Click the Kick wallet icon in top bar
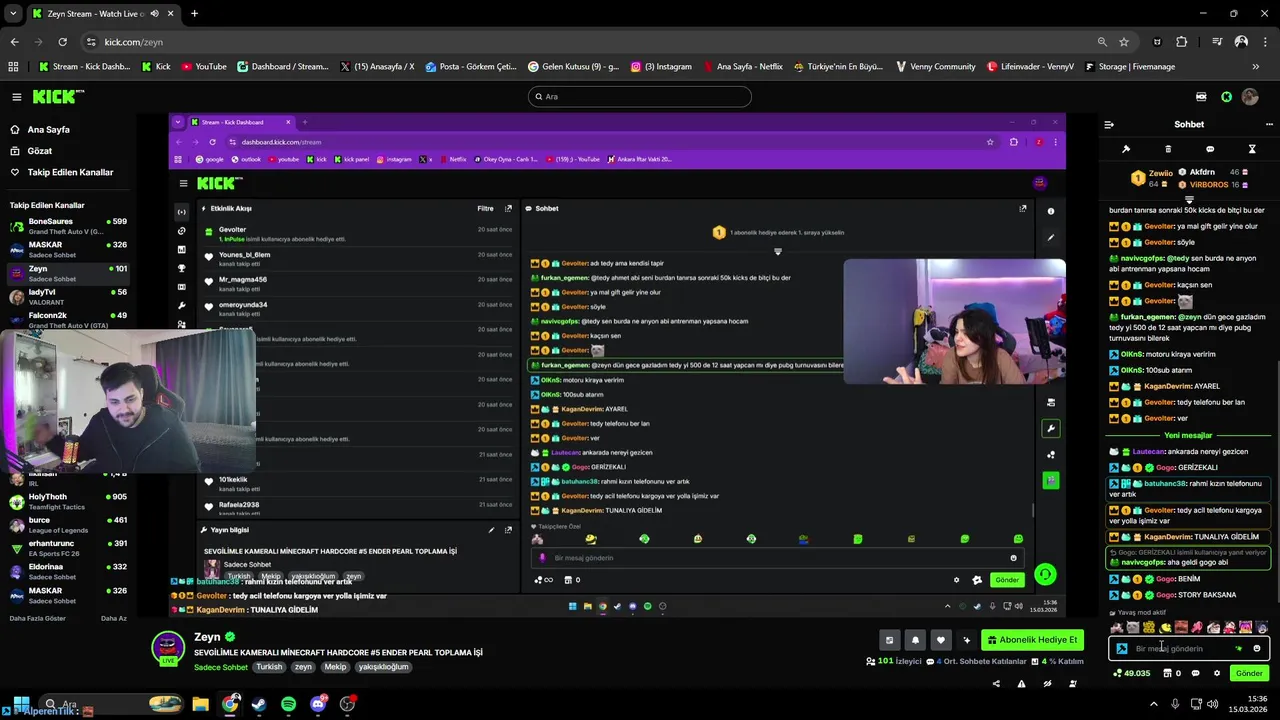 pyautogui.click(x=1201, y=97)
